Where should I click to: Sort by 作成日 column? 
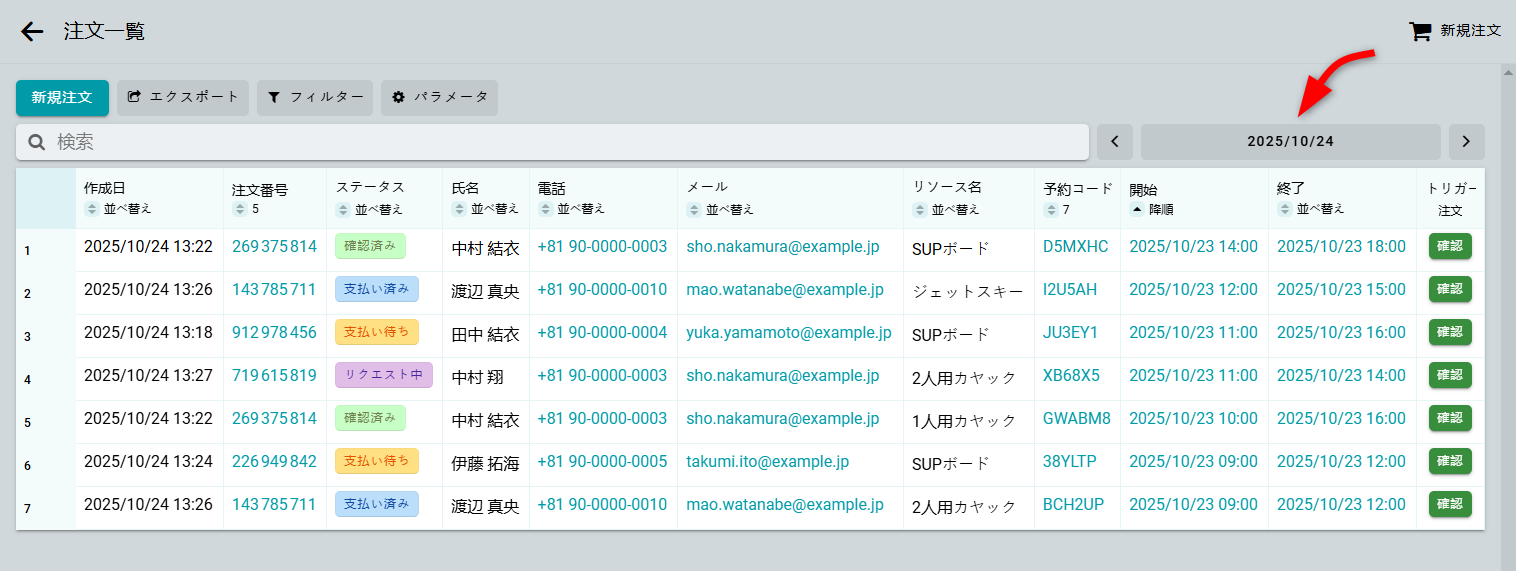(118, 209)
